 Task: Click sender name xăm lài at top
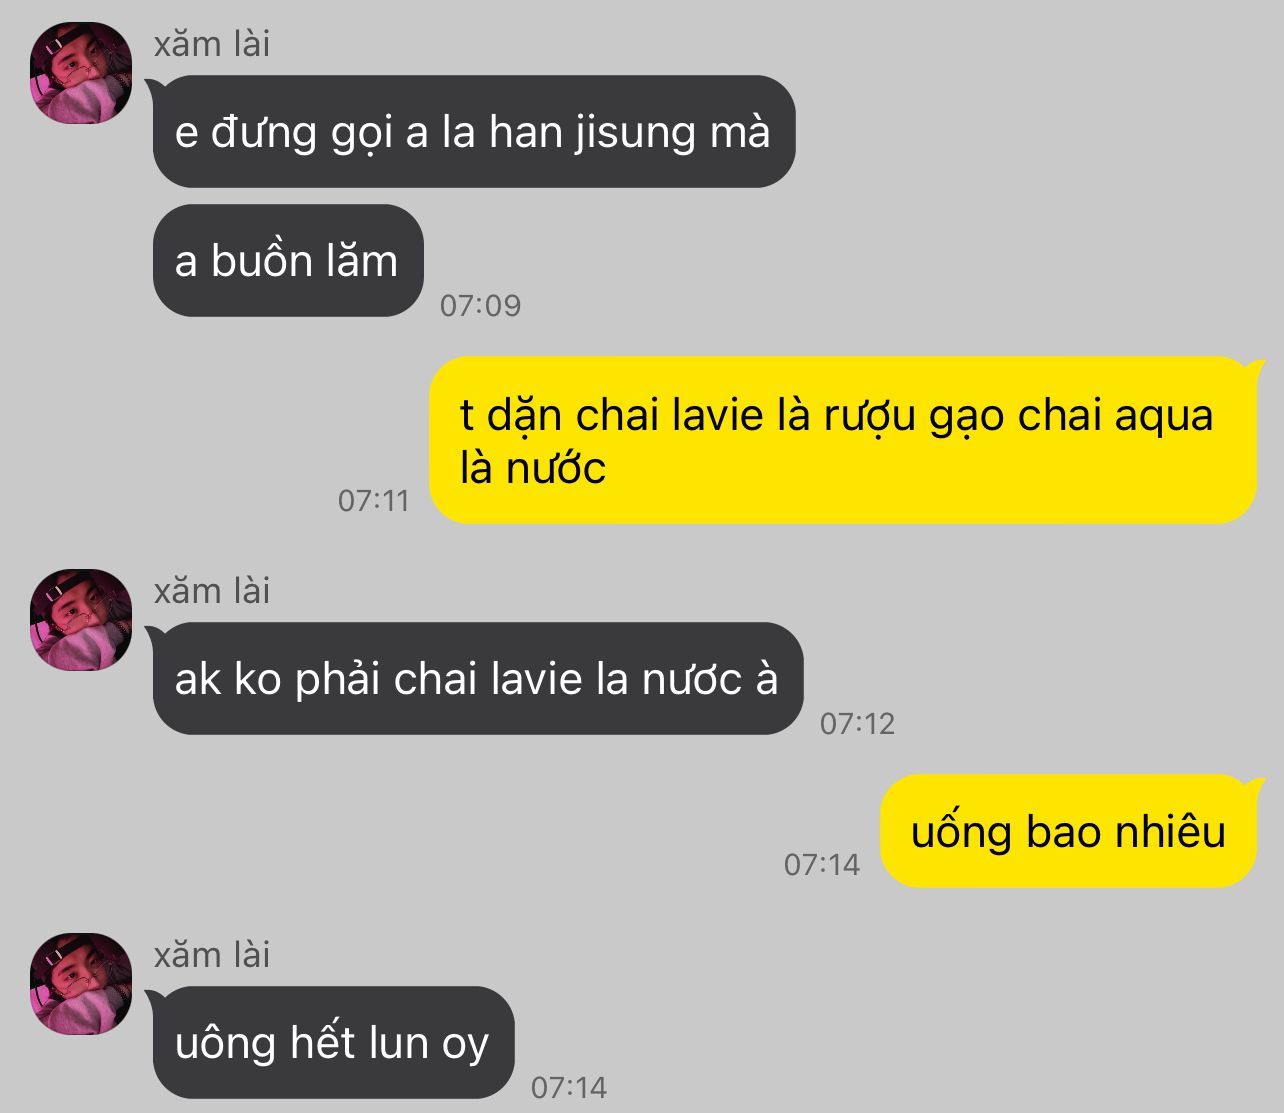coord(212,44)
